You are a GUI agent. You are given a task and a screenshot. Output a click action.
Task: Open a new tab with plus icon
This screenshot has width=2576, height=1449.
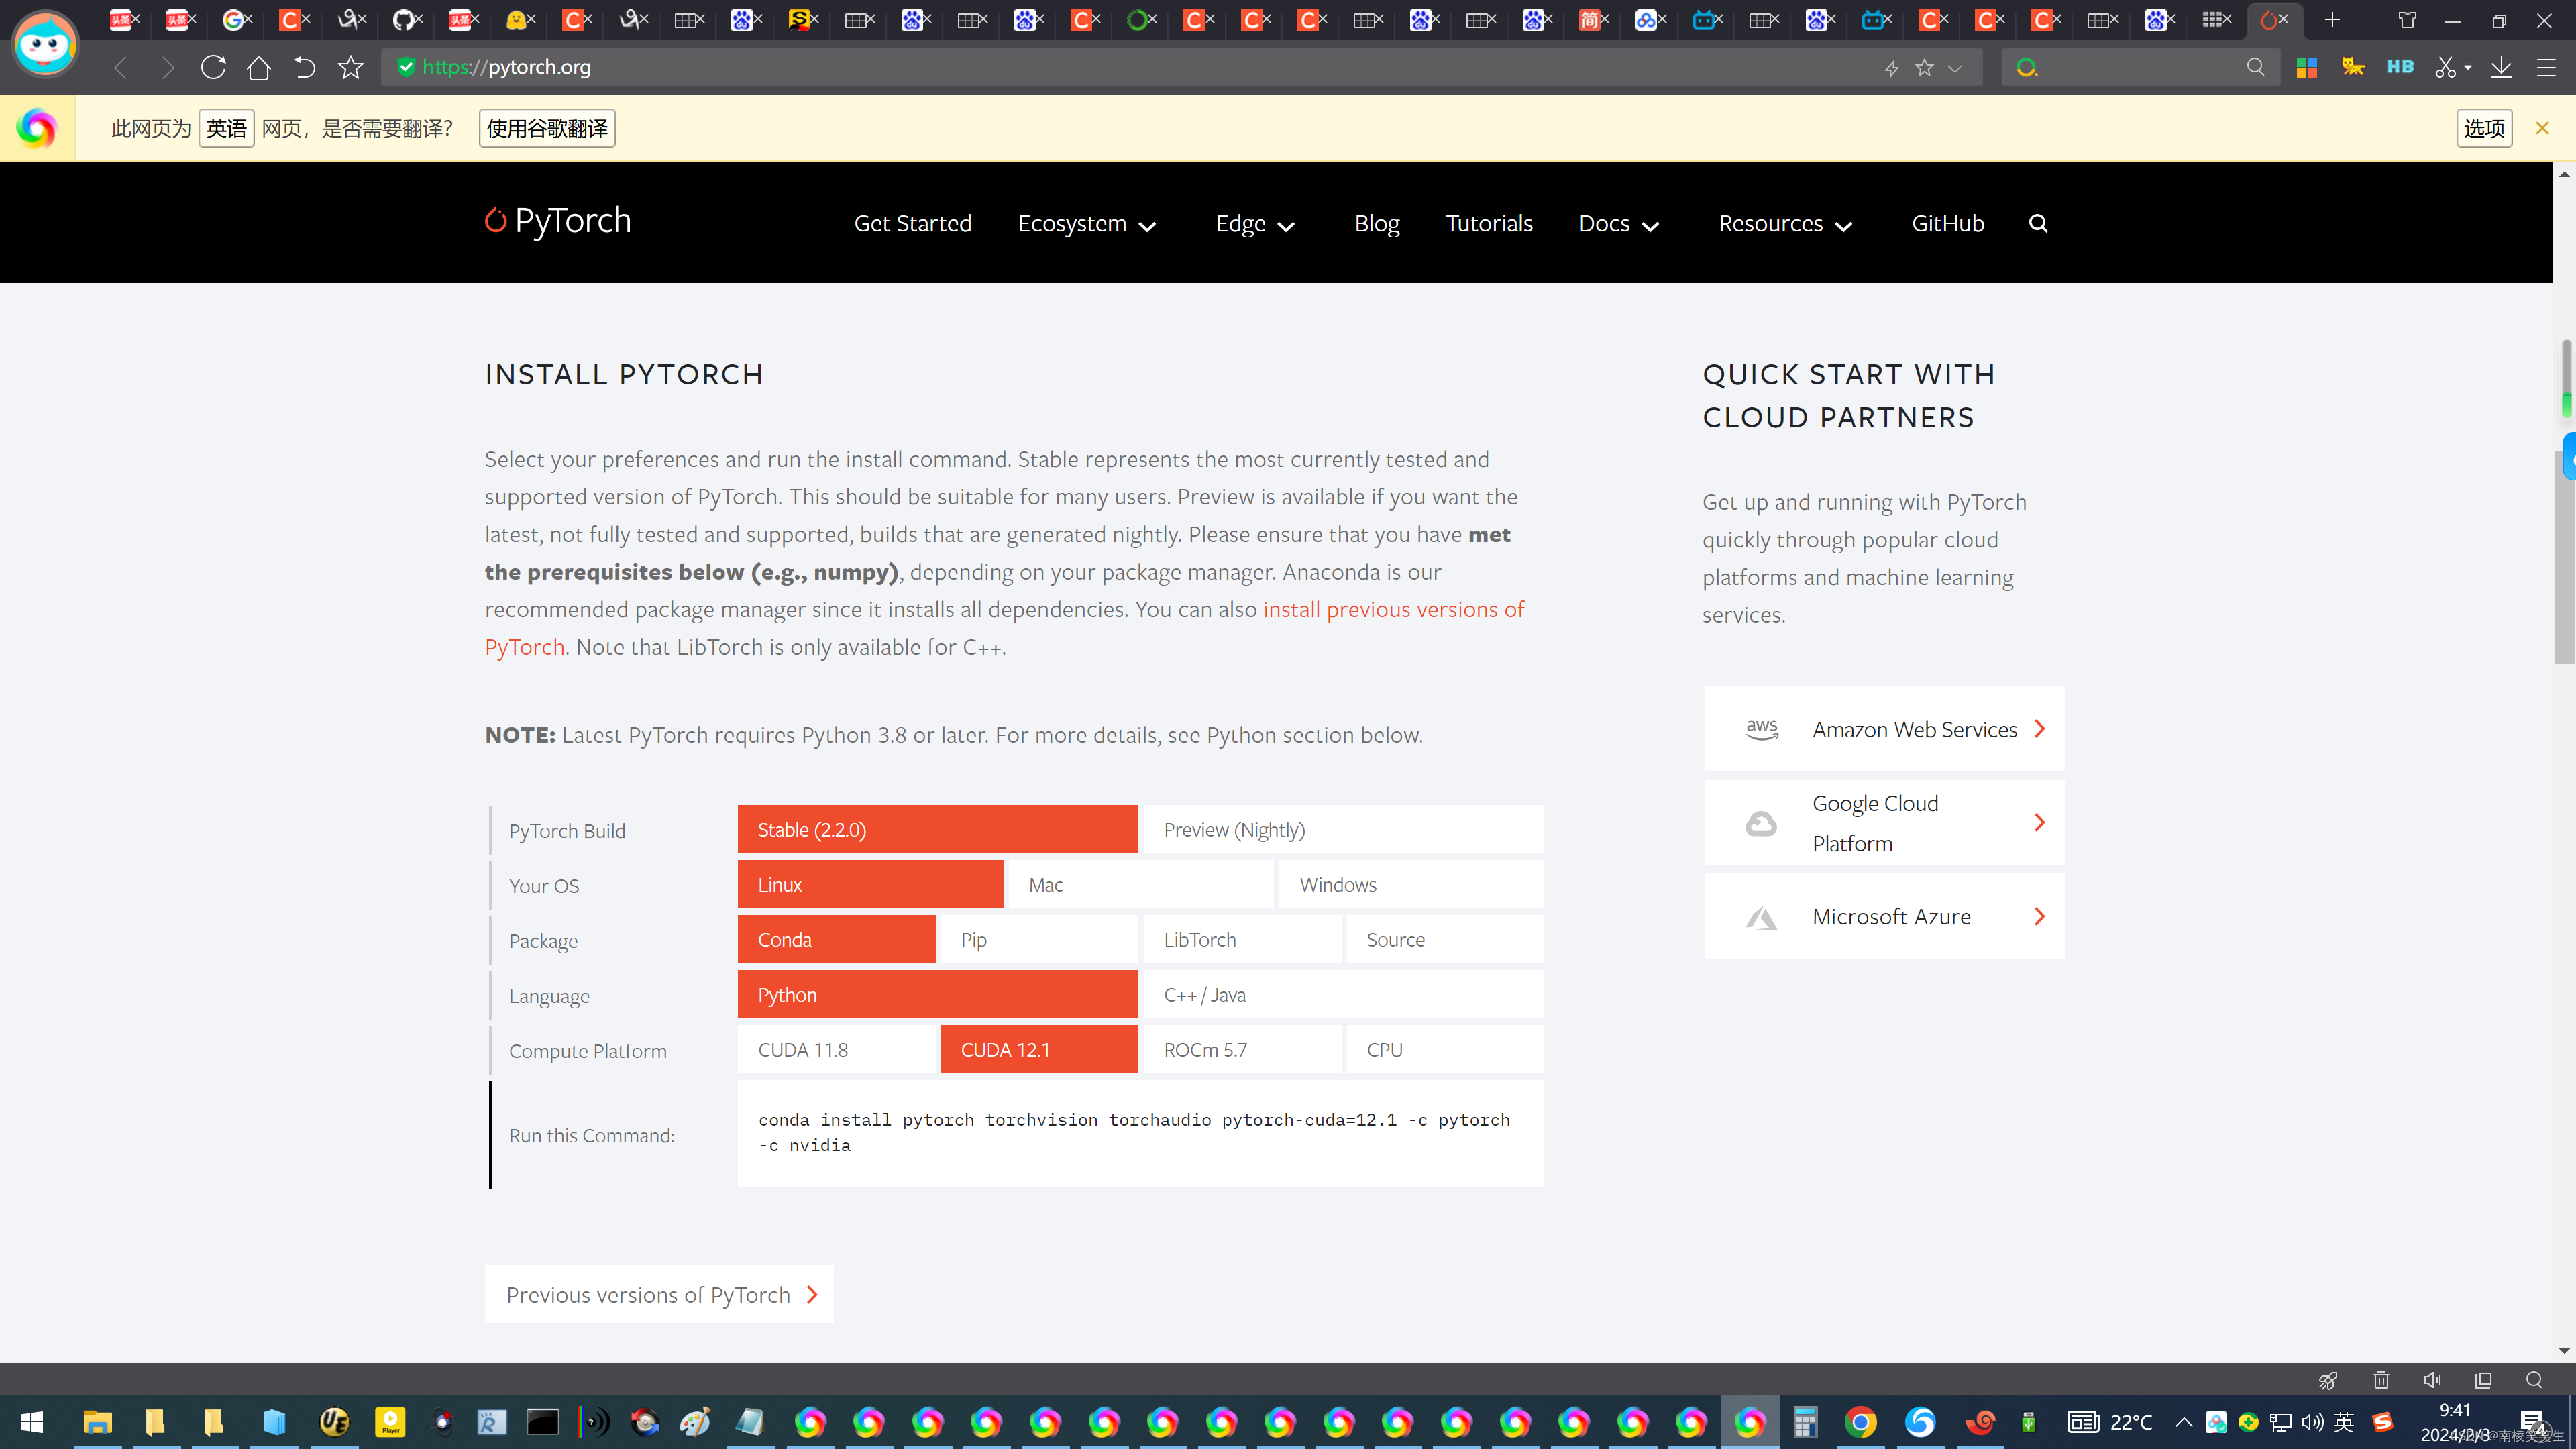pyautogui.click(x=2332, y=20)
